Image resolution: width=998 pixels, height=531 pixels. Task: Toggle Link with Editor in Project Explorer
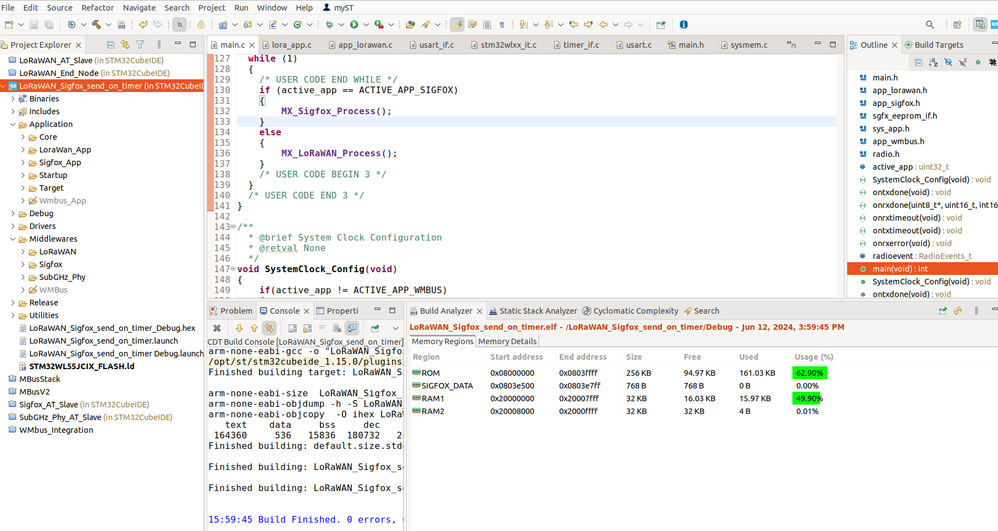(125, 45)
